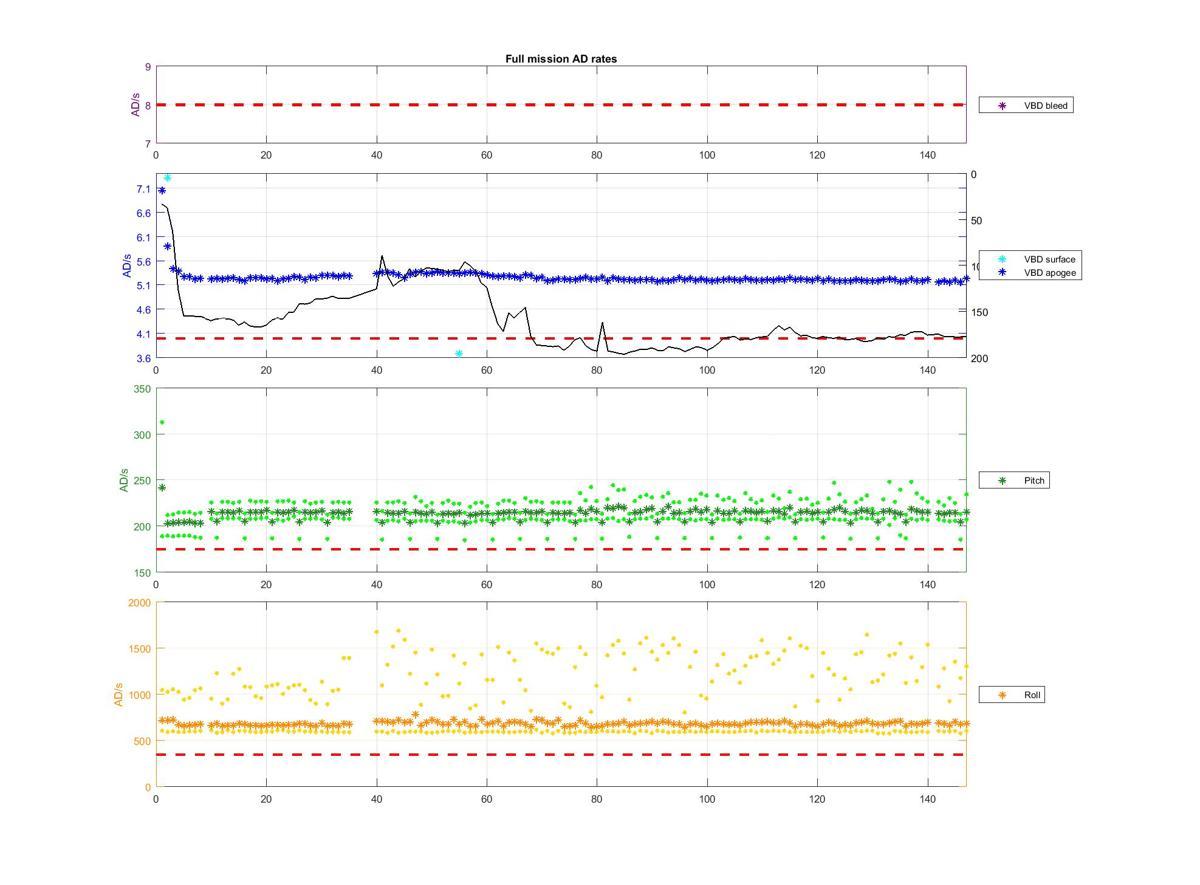Click the "500" tick on Roll axis
The height and width of the screenshot is (885, 1200).
coord(142,741)
